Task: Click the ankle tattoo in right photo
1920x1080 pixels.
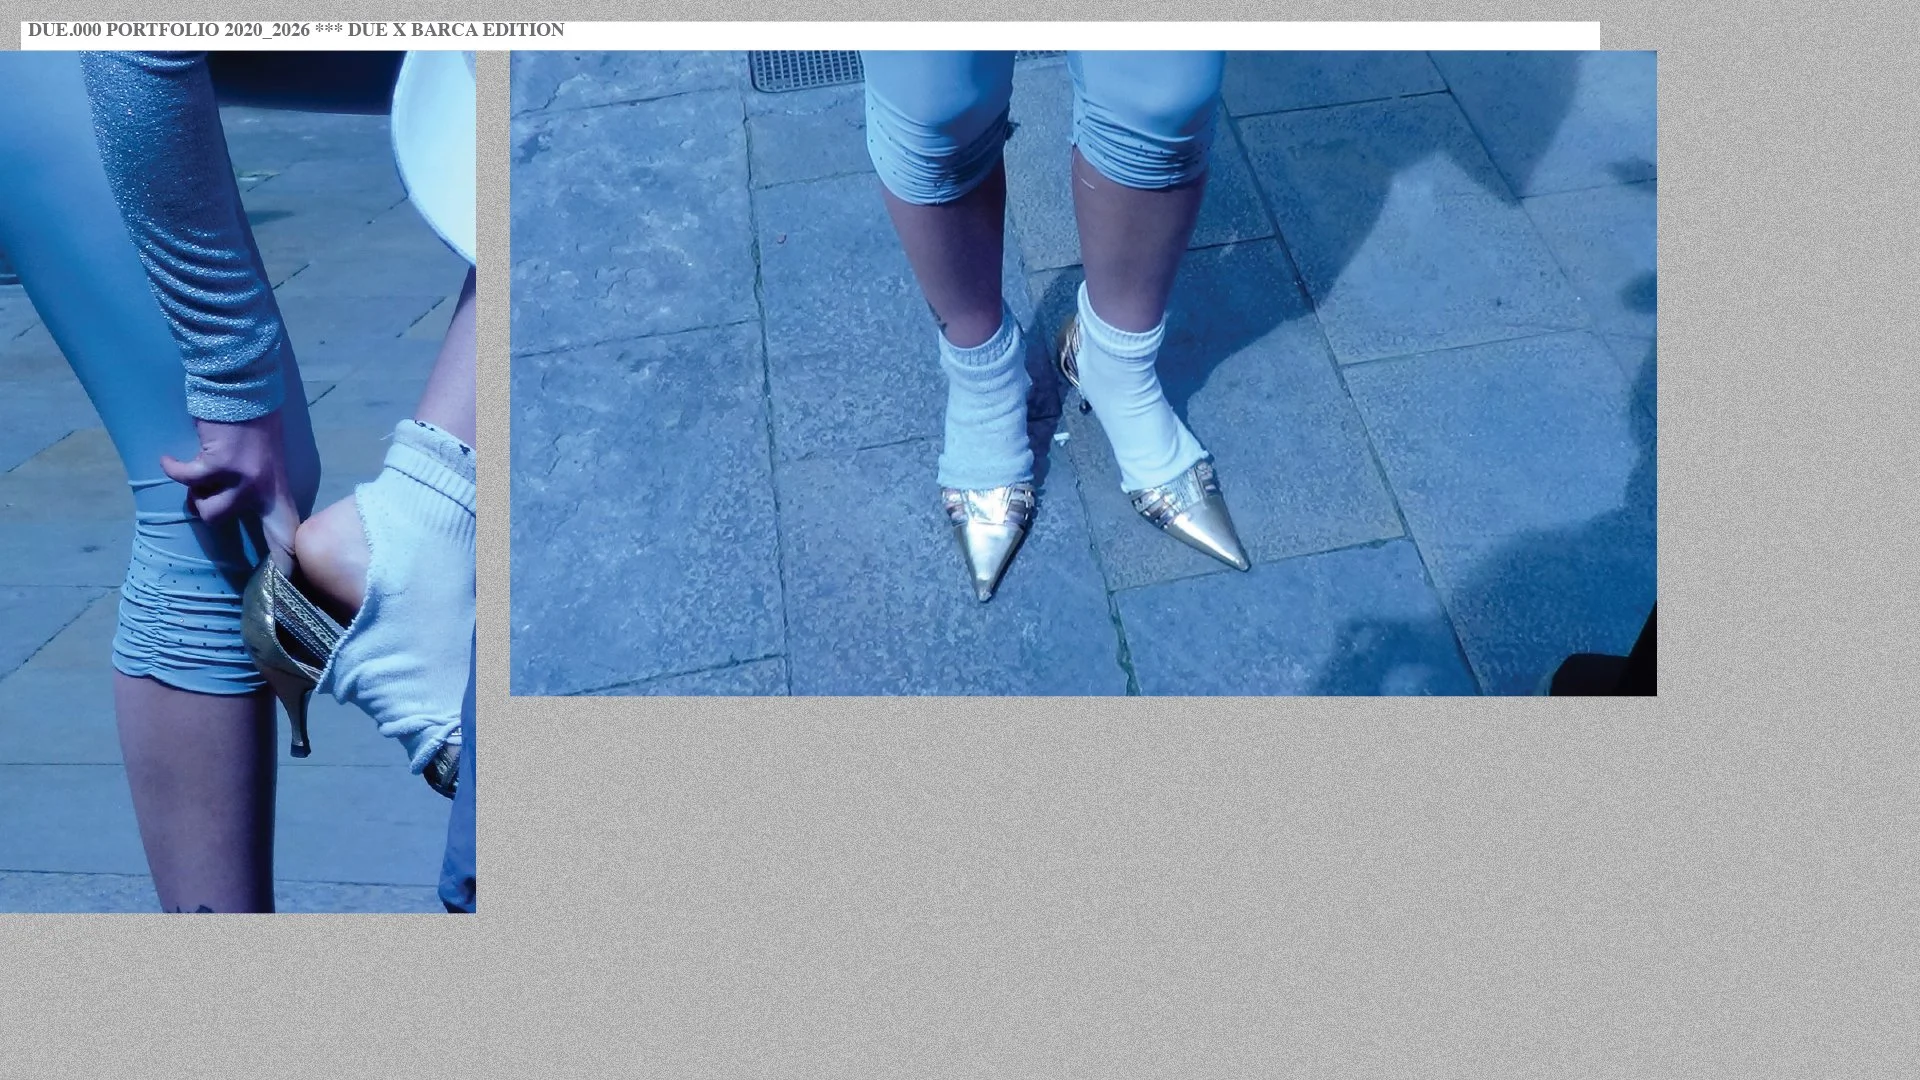Action: pos(938,320)
